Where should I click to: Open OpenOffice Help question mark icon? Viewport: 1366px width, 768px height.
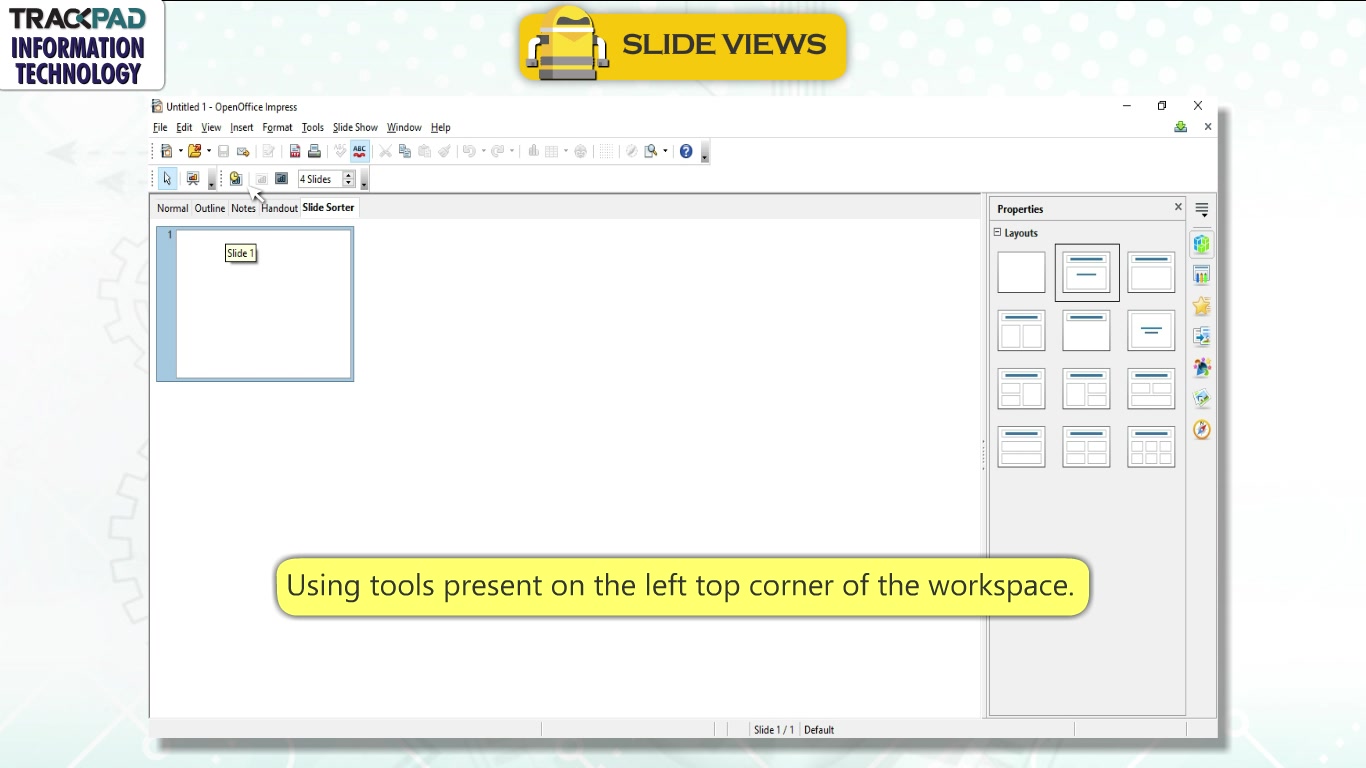pos(686,151)
